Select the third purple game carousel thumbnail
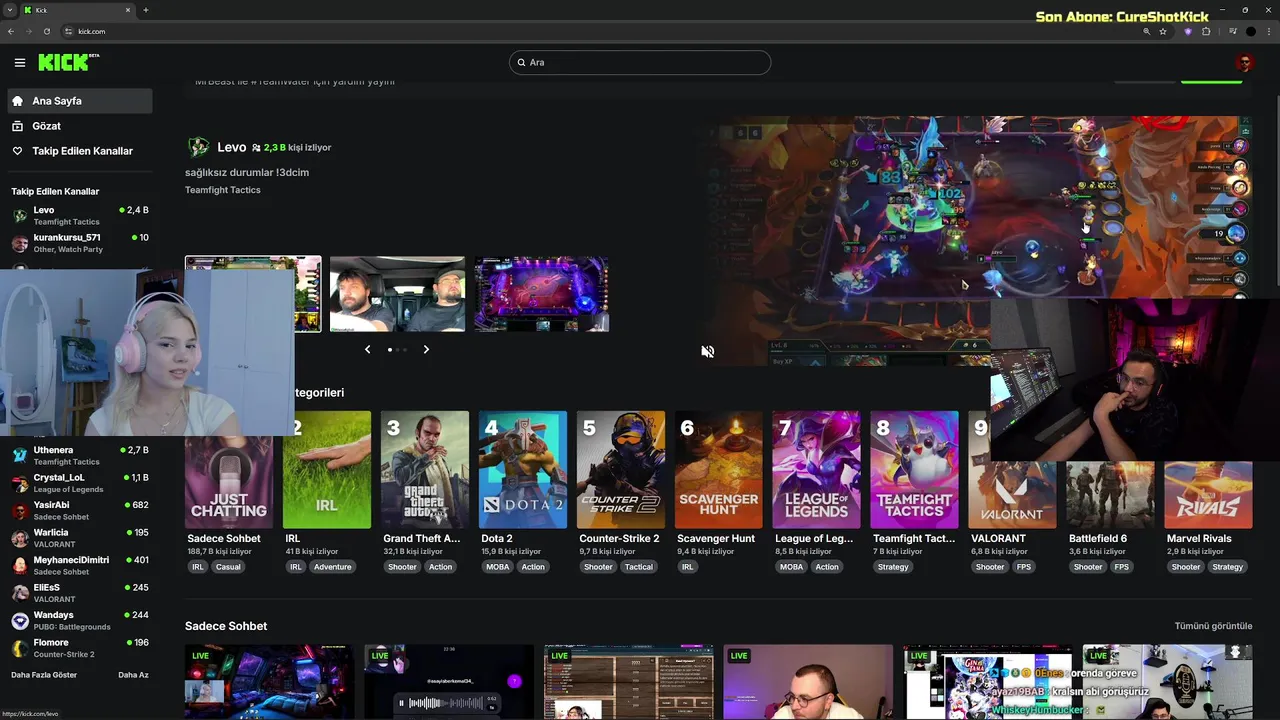Viewport: 1280px width, 720px height. point(541,294)
